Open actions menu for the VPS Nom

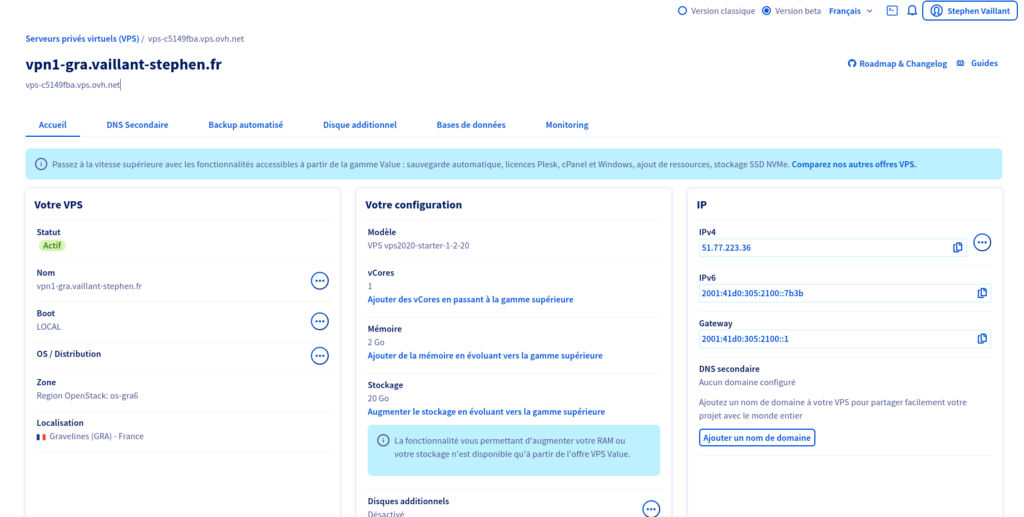click(x=320, y=281)
